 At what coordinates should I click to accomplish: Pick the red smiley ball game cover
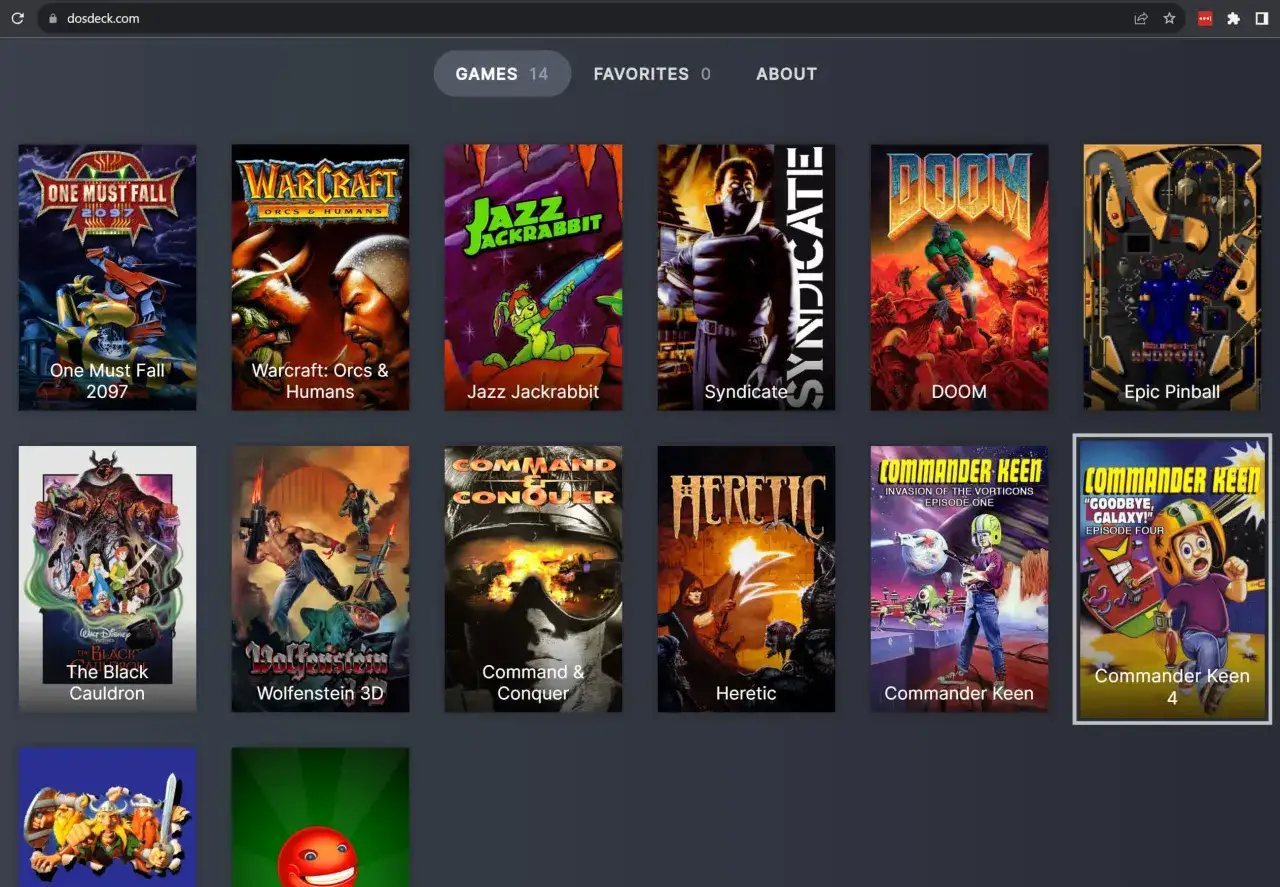point(320,817)
